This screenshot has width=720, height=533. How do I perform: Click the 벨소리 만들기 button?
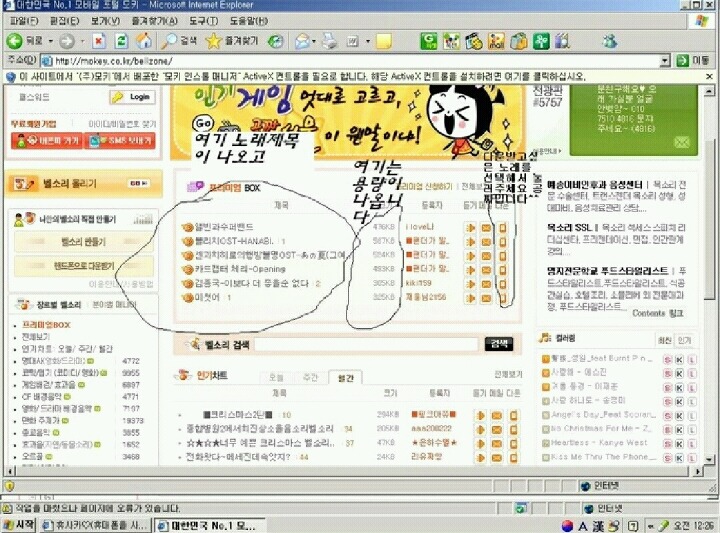click(84, 242)
